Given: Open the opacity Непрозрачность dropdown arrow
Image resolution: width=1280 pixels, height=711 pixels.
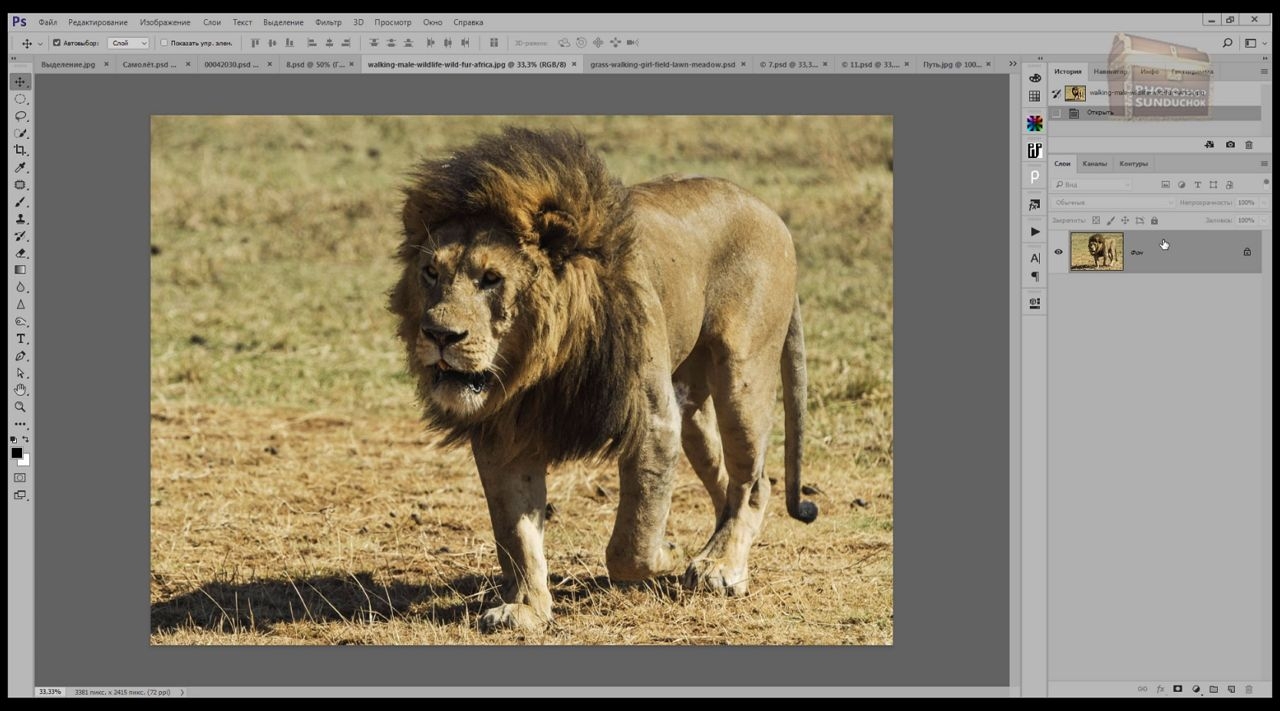Looking at the screenshot, I should [1264, 202].
